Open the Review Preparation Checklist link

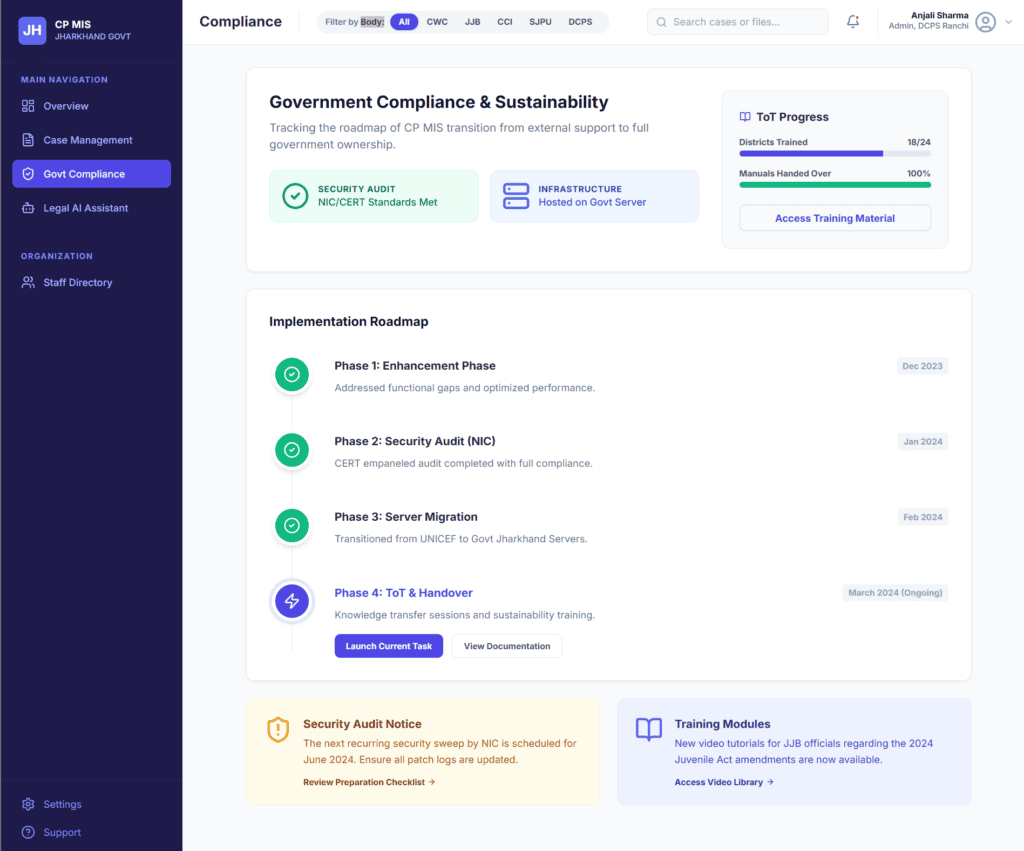point(369,782)
